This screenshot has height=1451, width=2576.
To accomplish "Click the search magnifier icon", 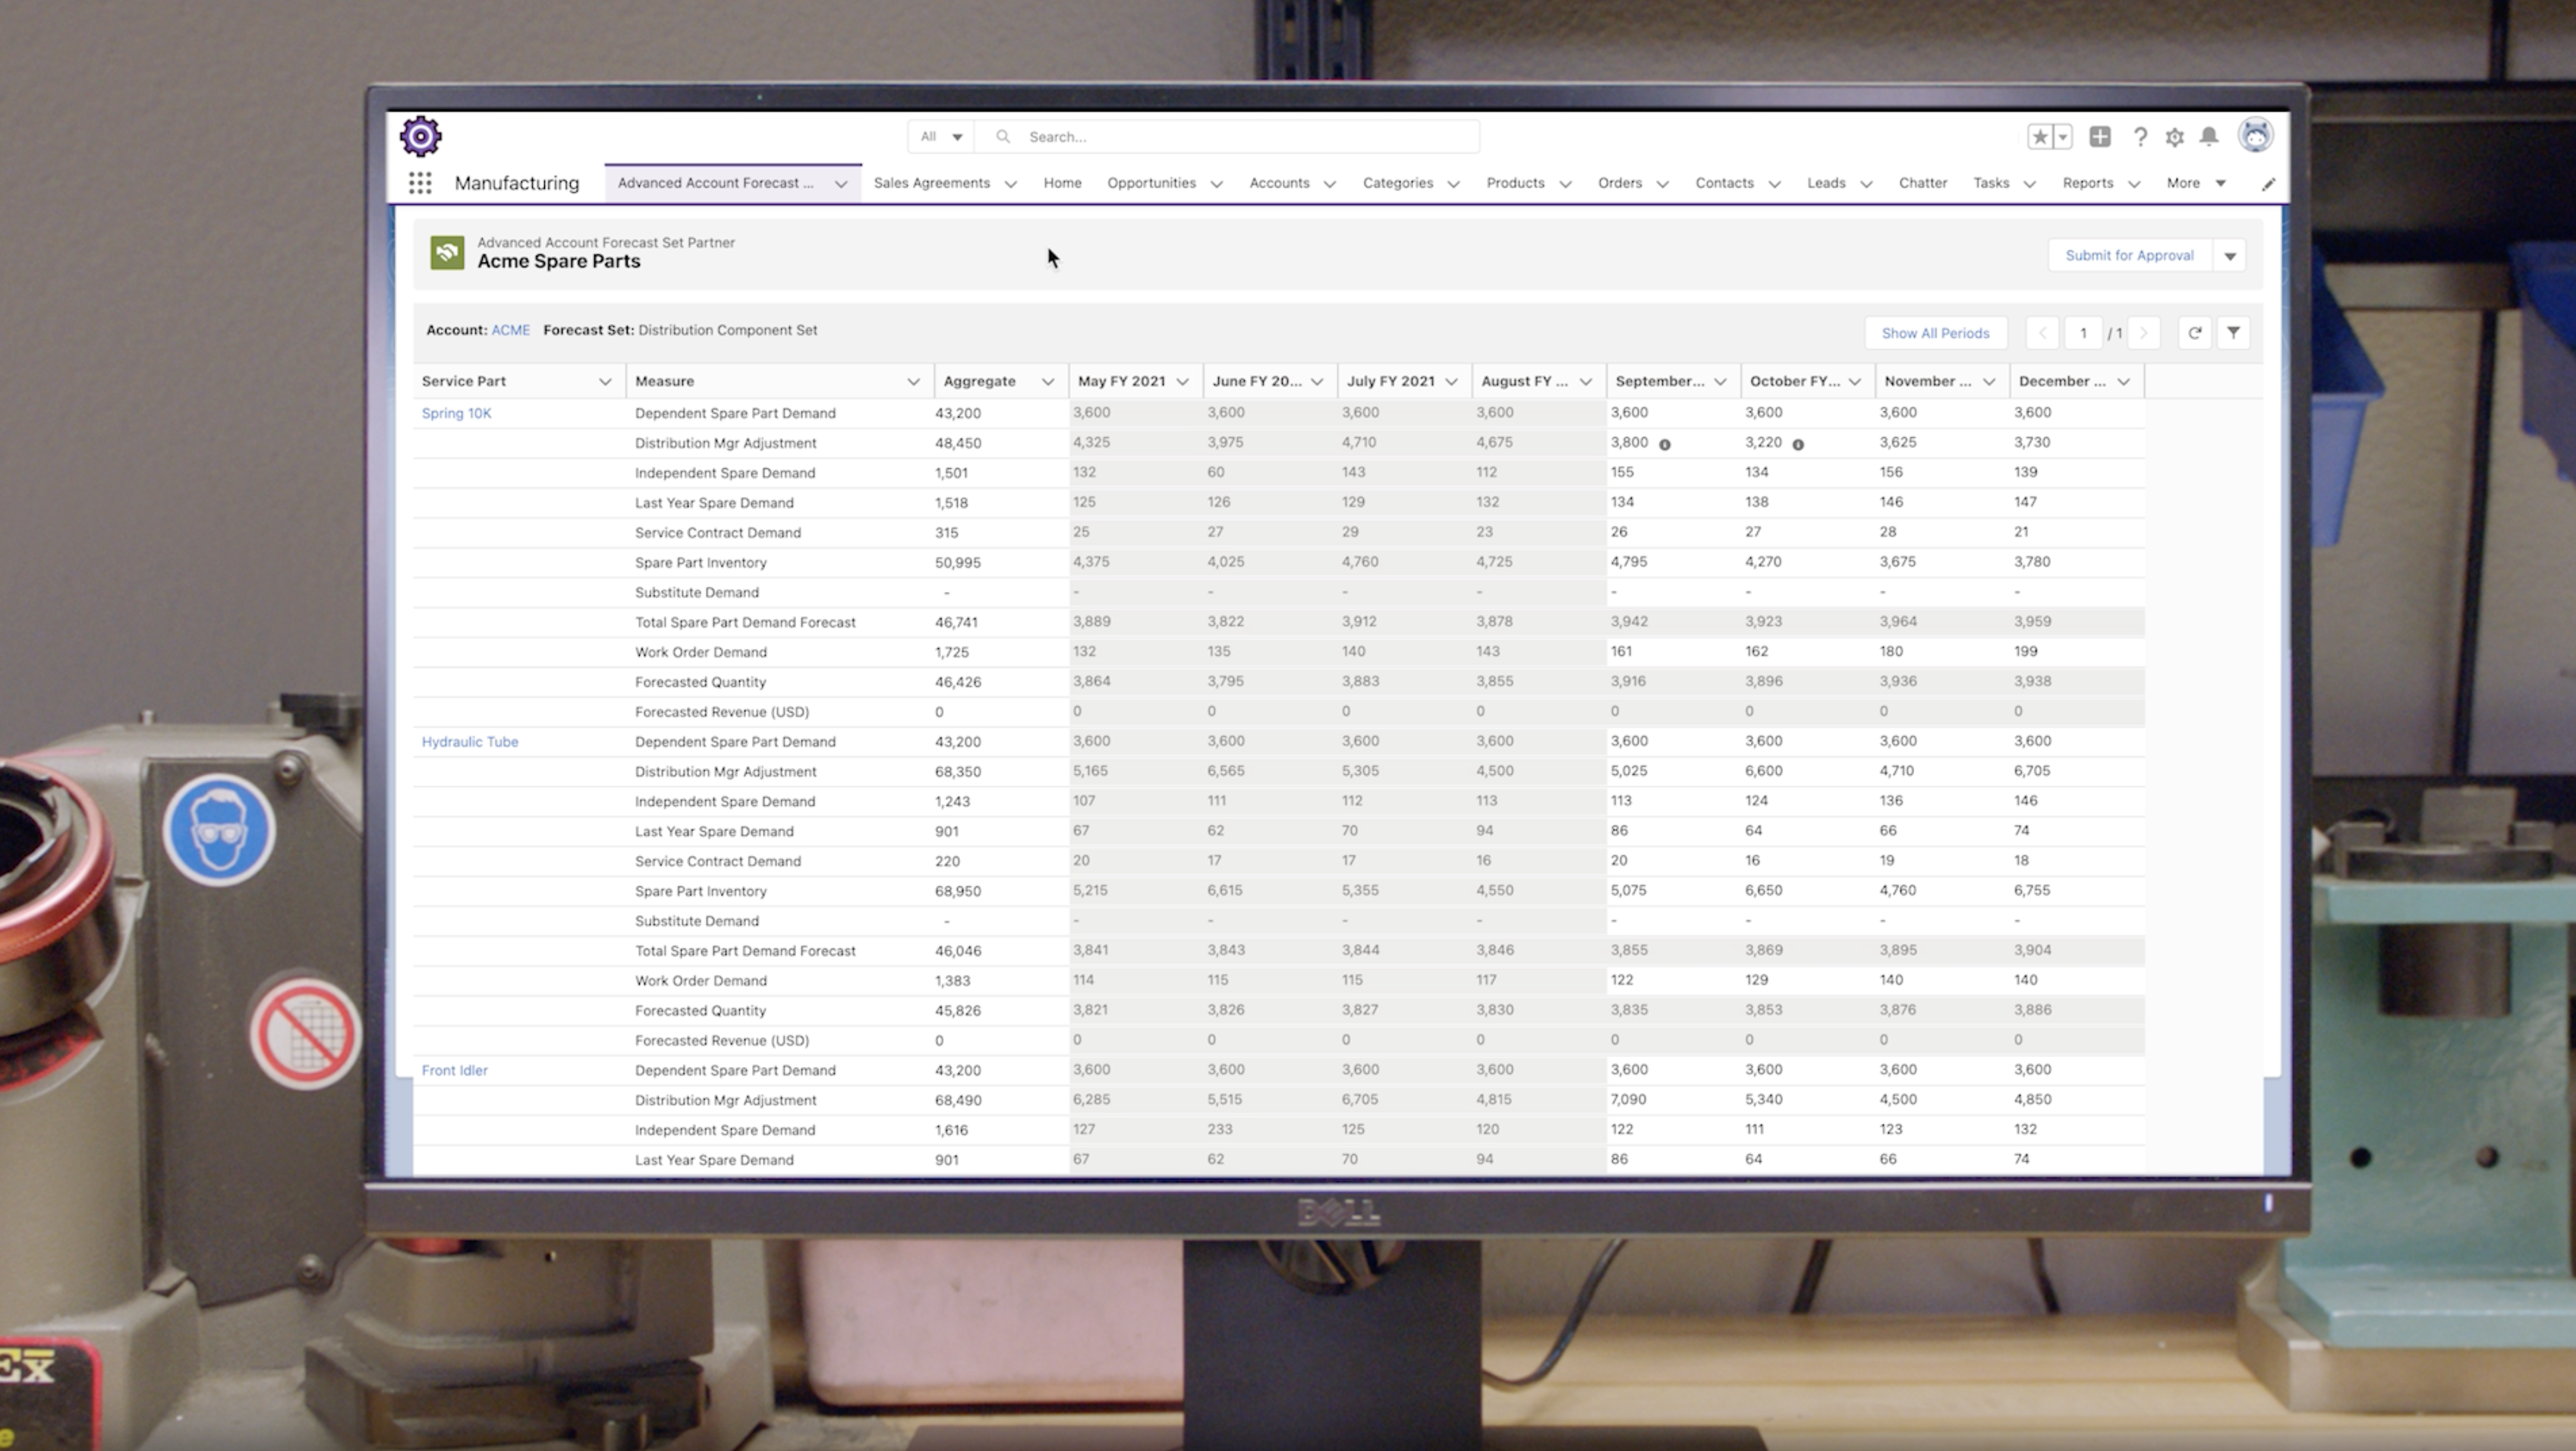I will coord(1003,137).
